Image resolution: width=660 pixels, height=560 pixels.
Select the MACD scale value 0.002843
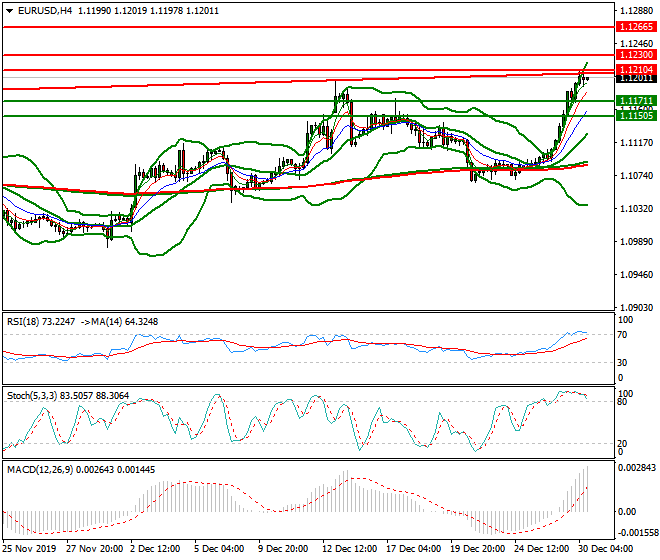636,468
